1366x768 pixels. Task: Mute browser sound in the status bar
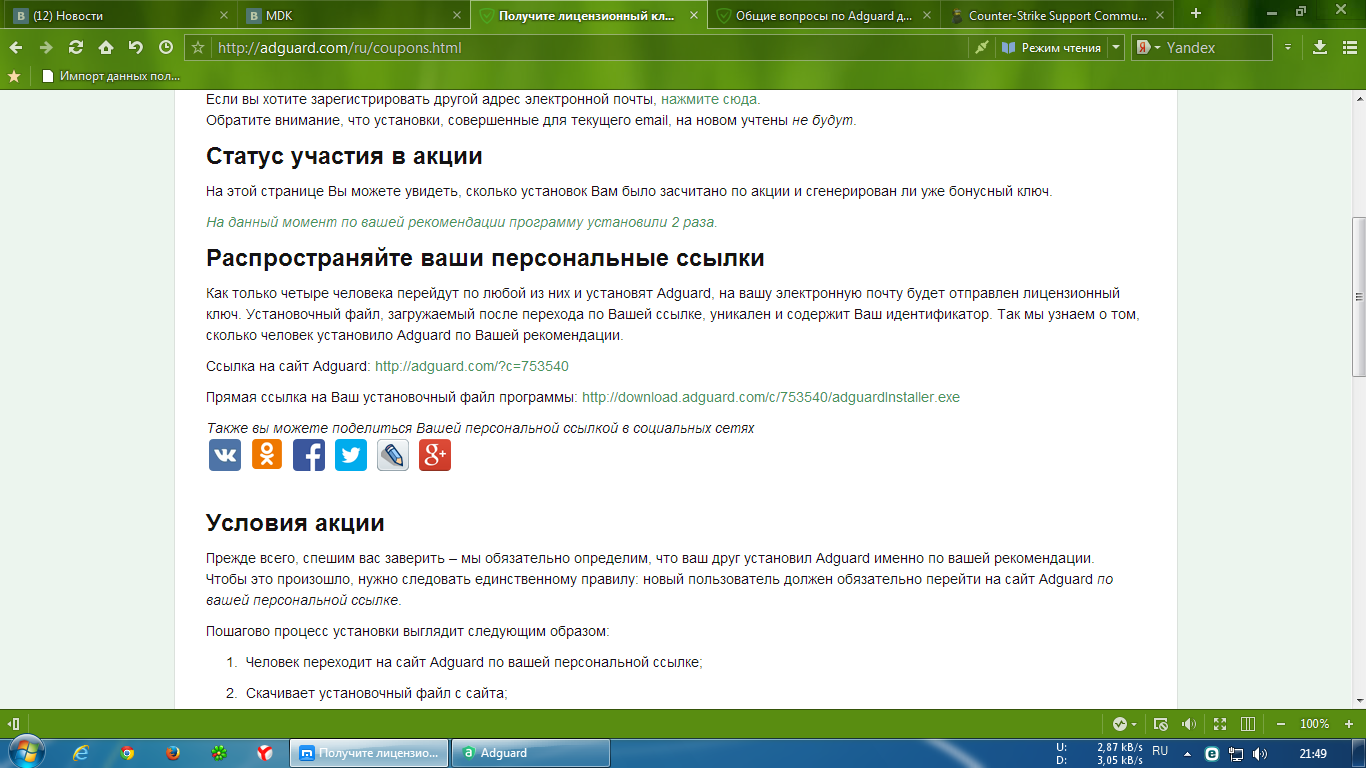[1190, 723]
